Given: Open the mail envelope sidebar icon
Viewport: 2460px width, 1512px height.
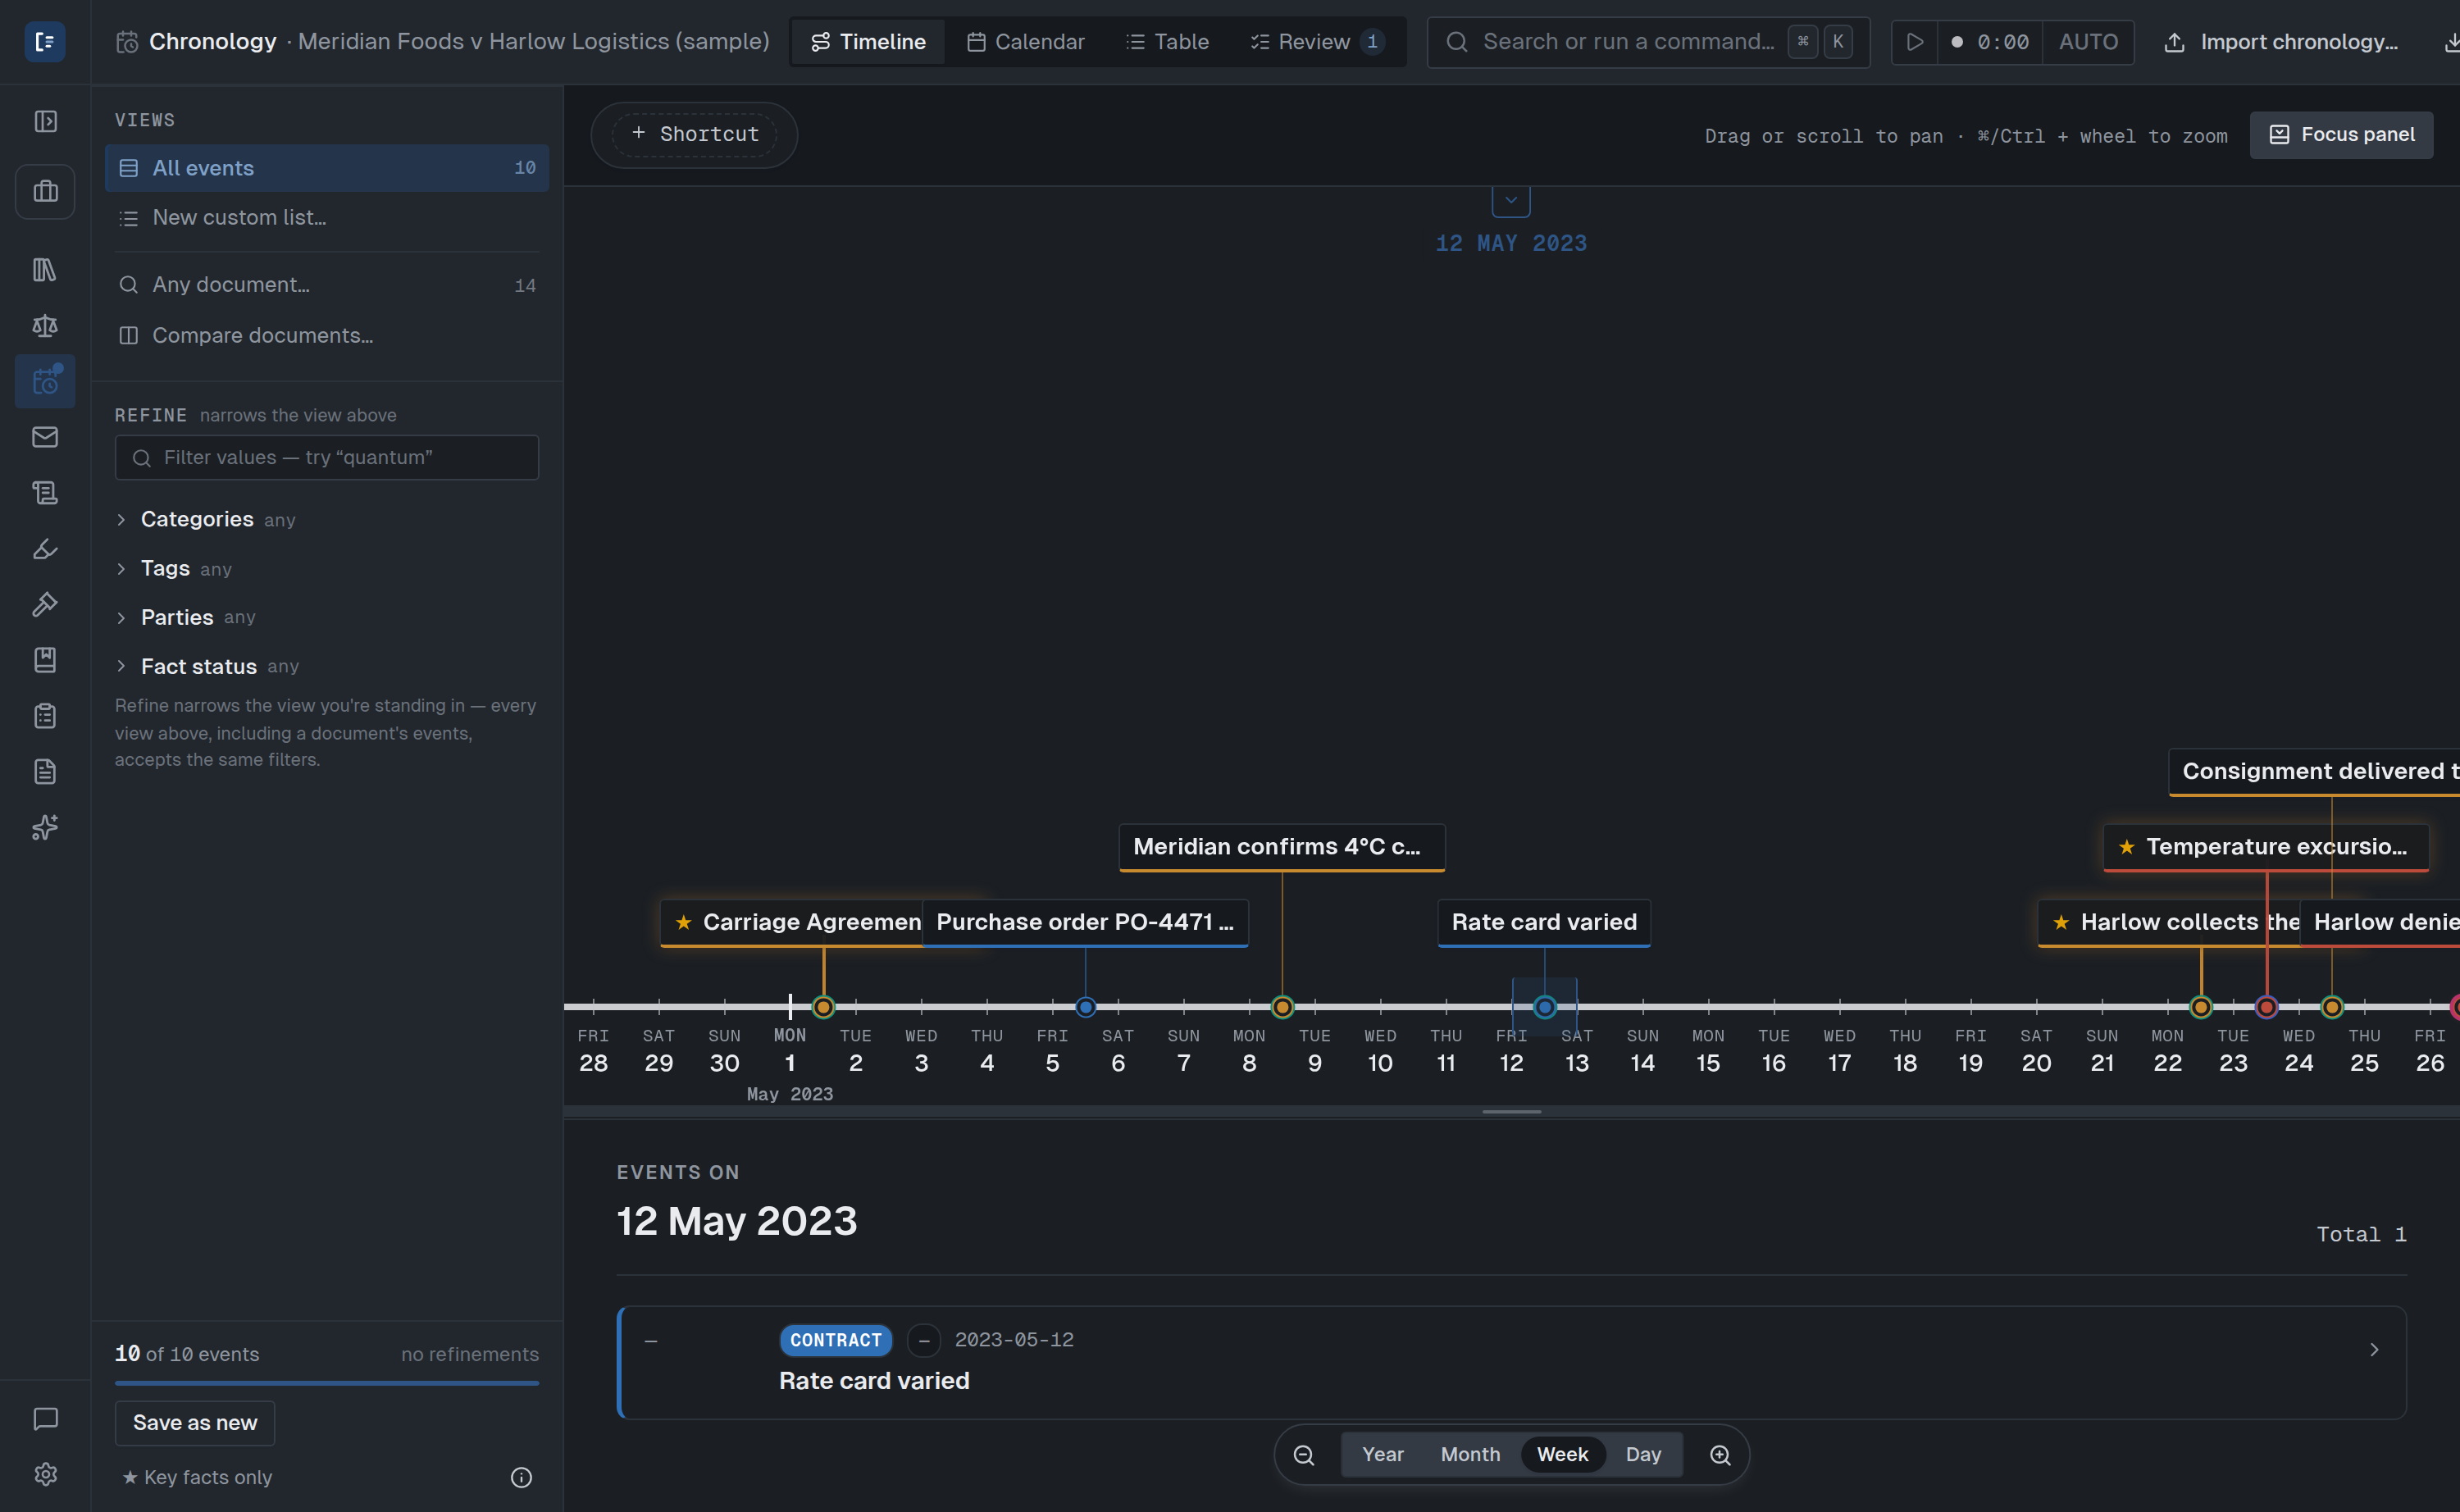Looking at the screenshot, I should tap(45, 437).
